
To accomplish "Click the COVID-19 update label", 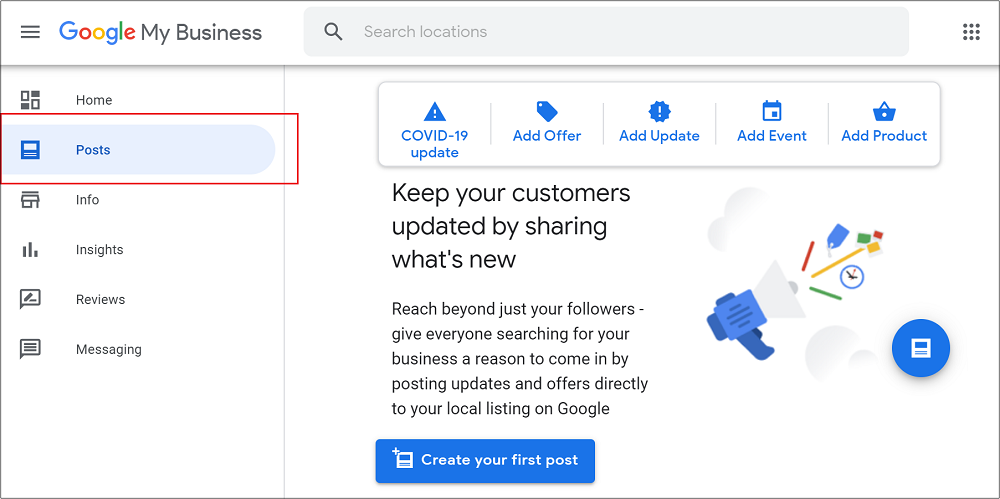I will [434, 144].
